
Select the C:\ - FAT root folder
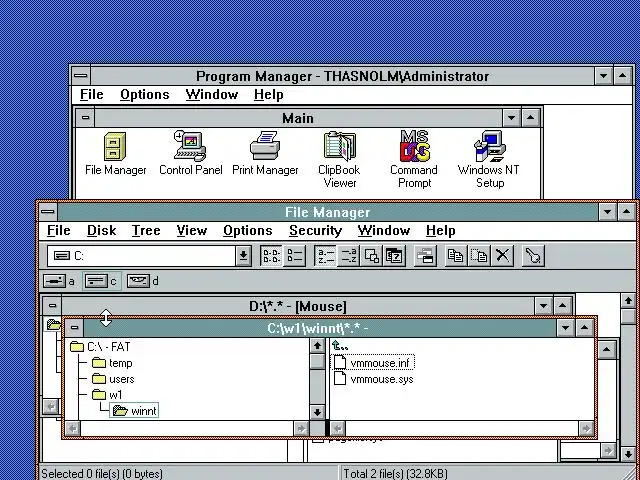100,347
